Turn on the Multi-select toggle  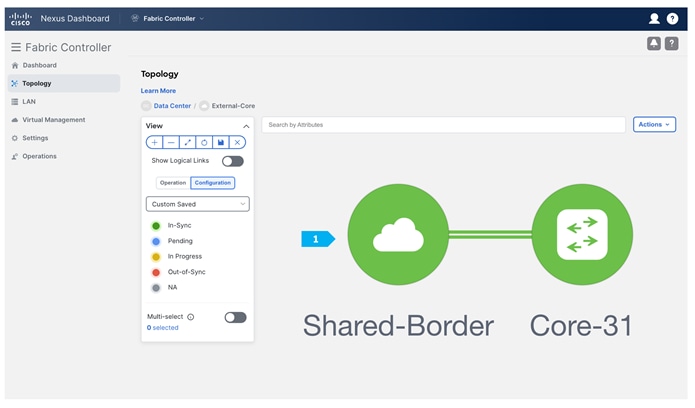pyautogui.click(x=235, y=317)
